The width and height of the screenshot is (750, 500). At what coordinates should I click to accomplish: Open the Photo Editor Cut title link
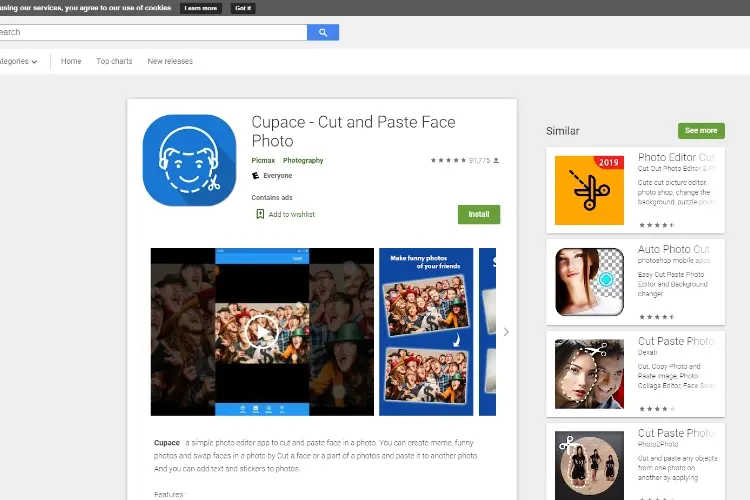(676, 157)
